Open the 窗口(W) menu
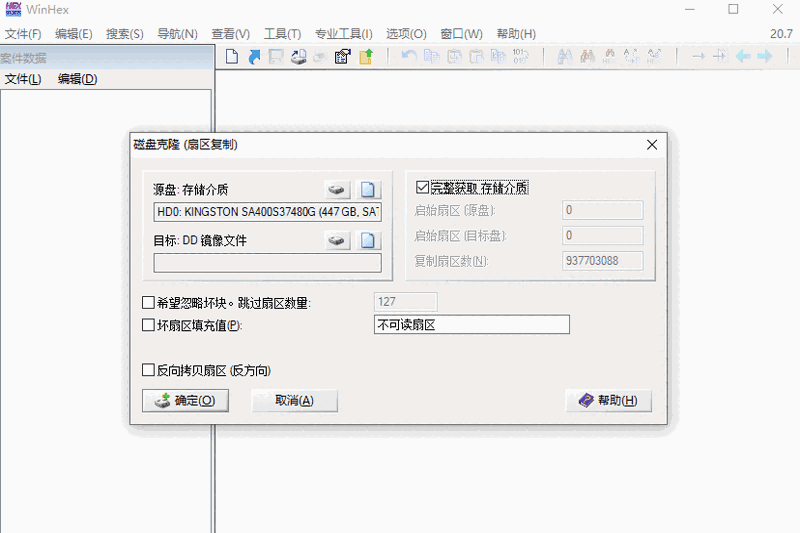The image size is (800, 533). (x=461, y=34)
